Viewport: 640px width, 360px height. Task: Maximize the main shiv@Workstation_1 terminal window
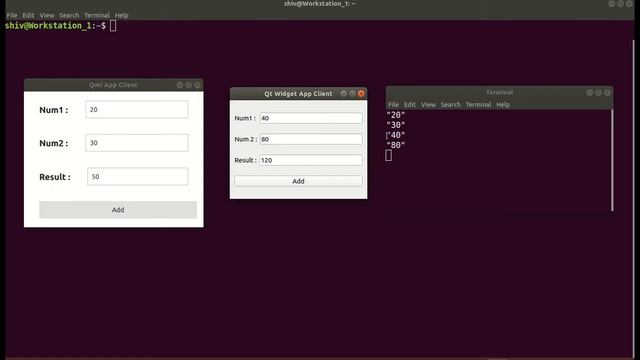[620, 4]
